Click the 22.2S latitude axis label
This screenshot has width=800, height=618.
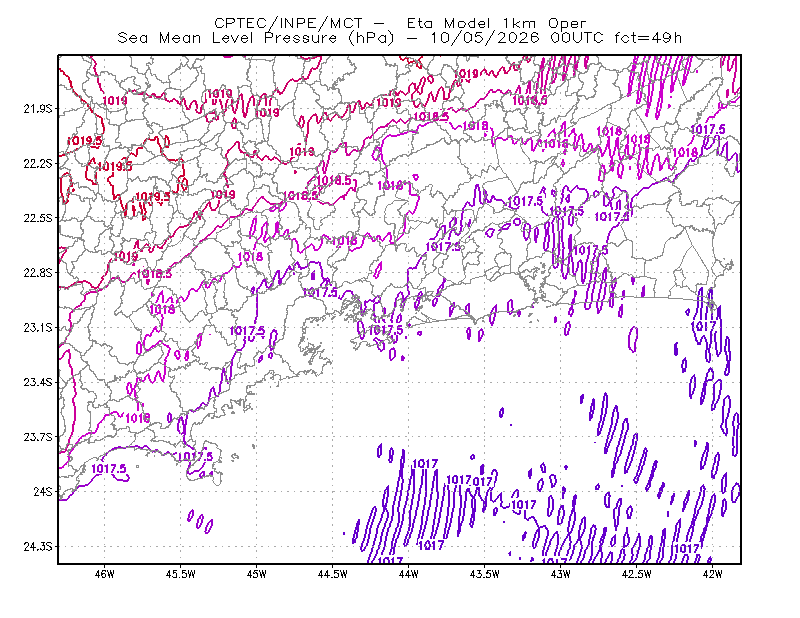click(x=38, y=164)
